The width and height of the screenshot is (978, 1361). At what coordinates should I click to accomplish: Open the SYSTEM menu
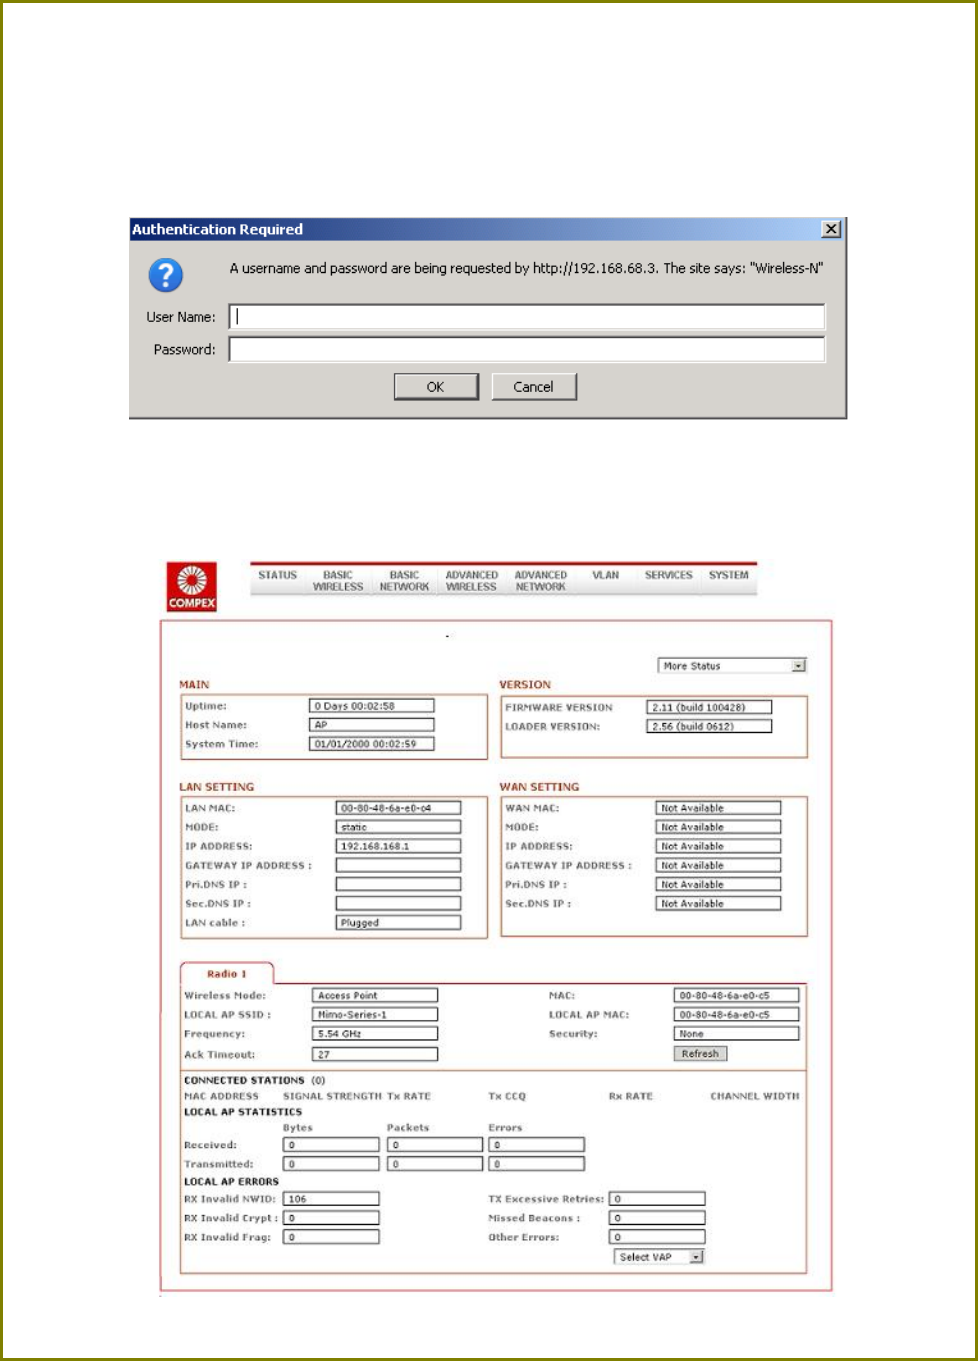728,576
